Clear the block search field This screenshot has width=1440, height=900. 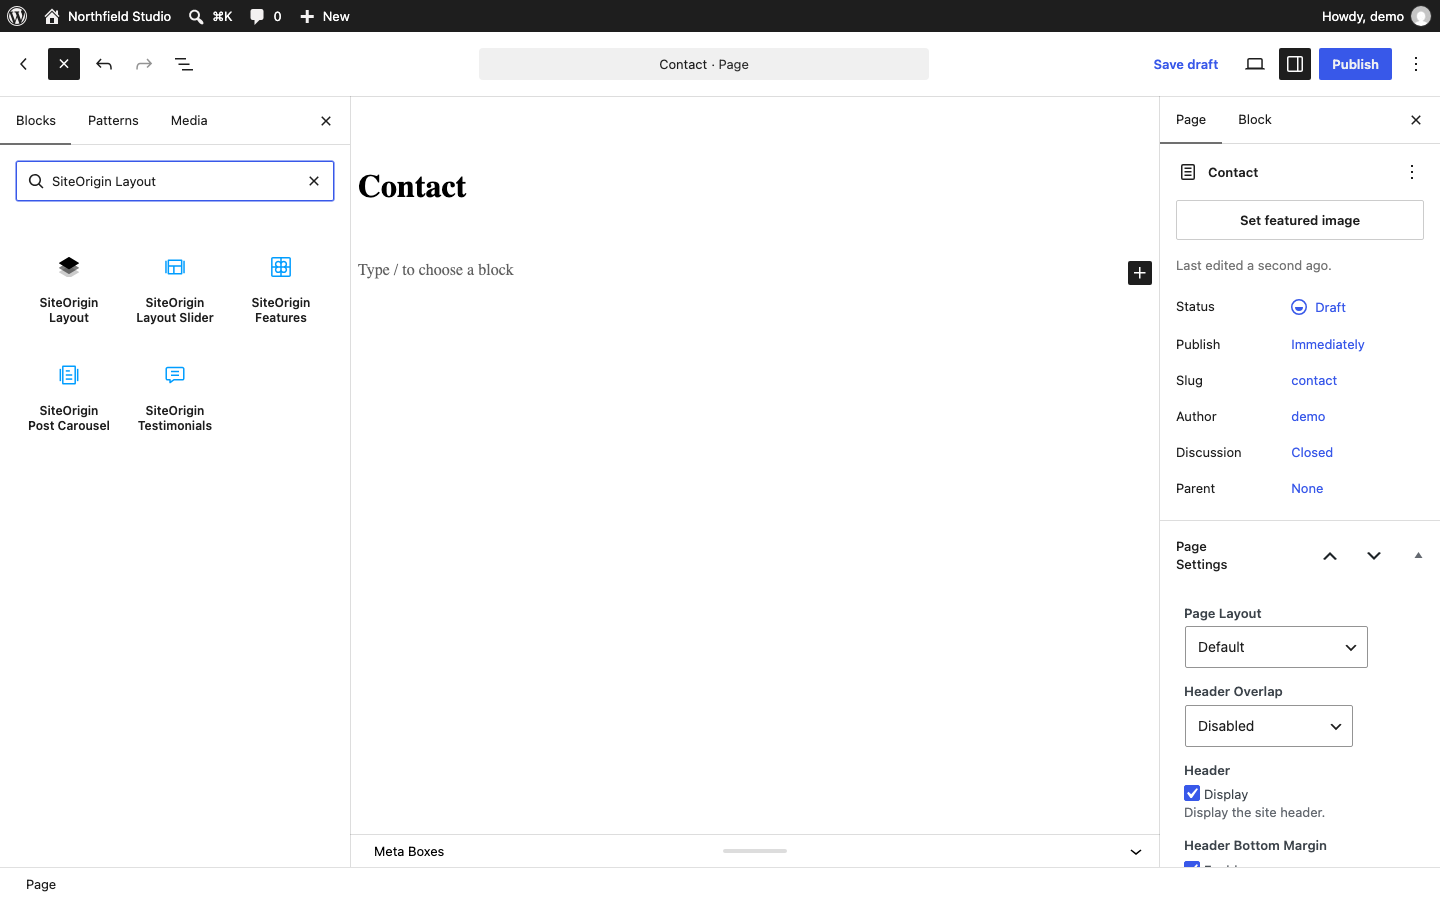[314, 181]
